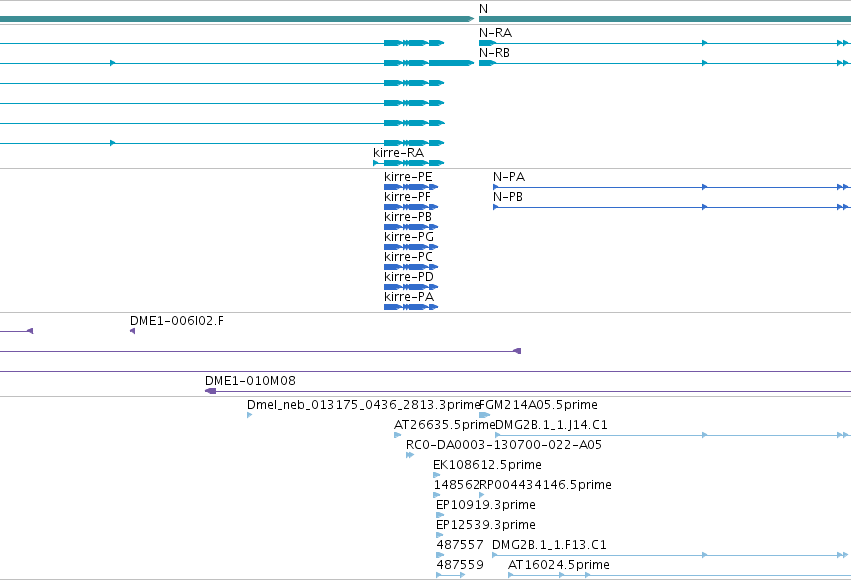Click the FGM214A05.5prime EST label
This screenshot has height=580, width=851.
(538, 405)
